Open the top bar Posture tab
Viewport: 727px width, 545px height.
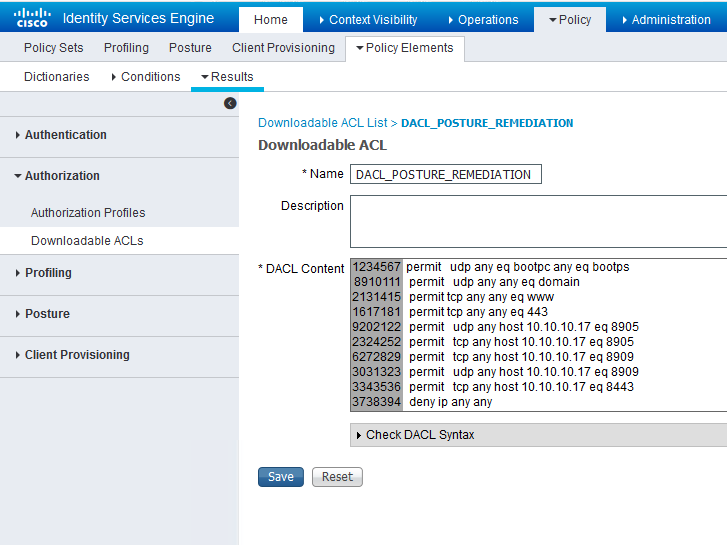click(x=190, y=48)
